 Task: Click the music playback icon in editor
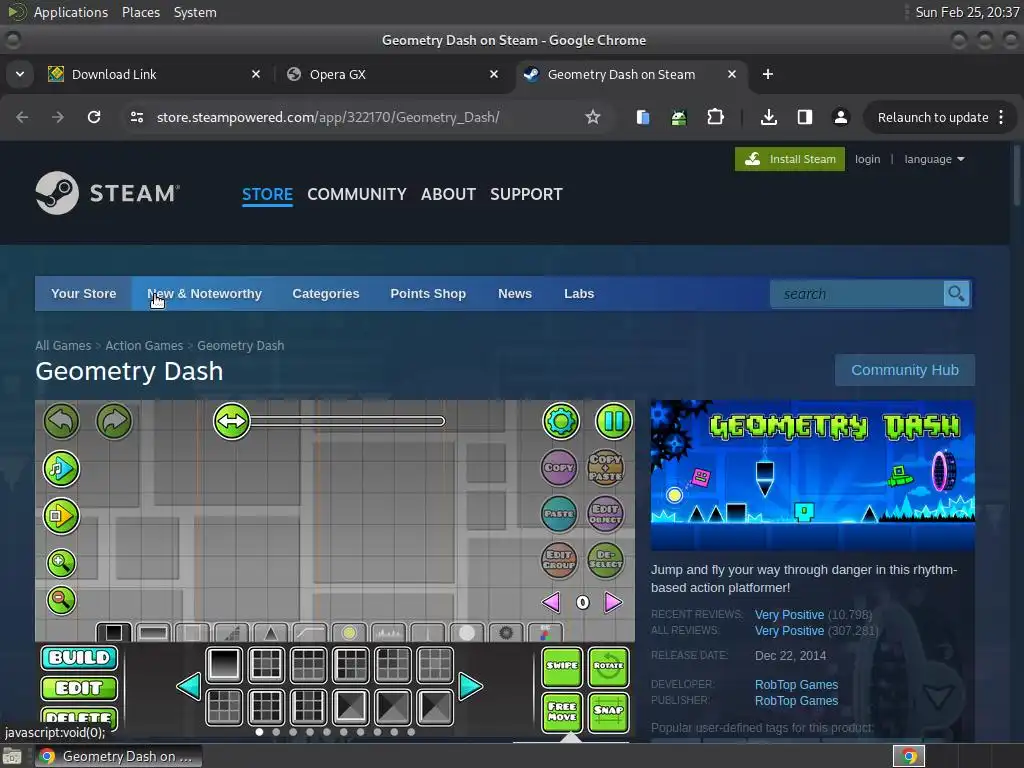[x=61, y=468]
